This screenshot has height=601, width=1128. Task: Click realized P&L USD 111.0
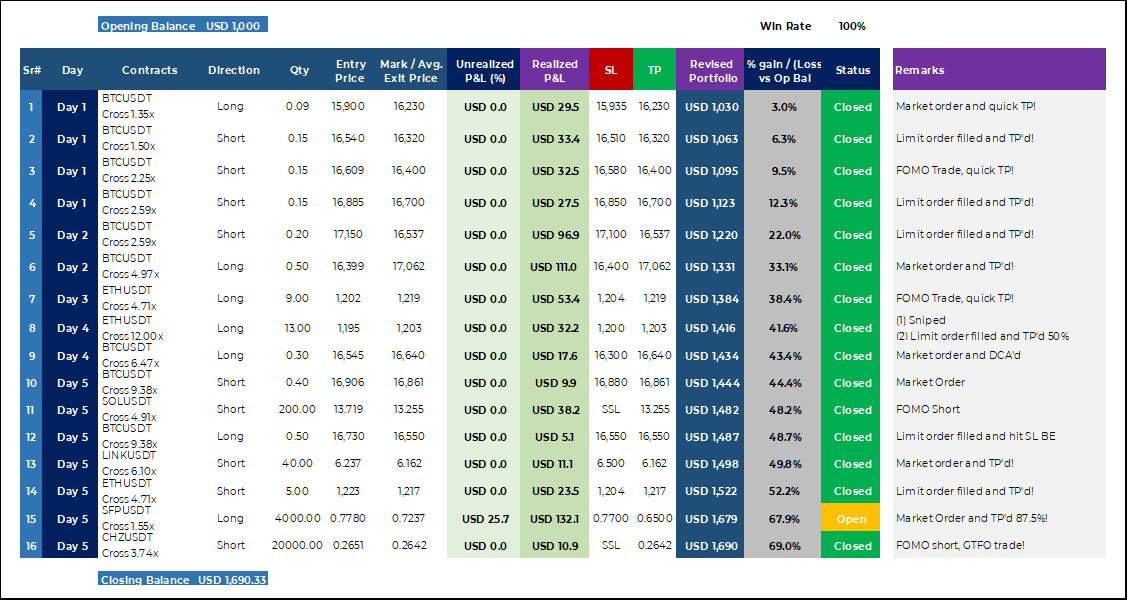click(555, 267)
